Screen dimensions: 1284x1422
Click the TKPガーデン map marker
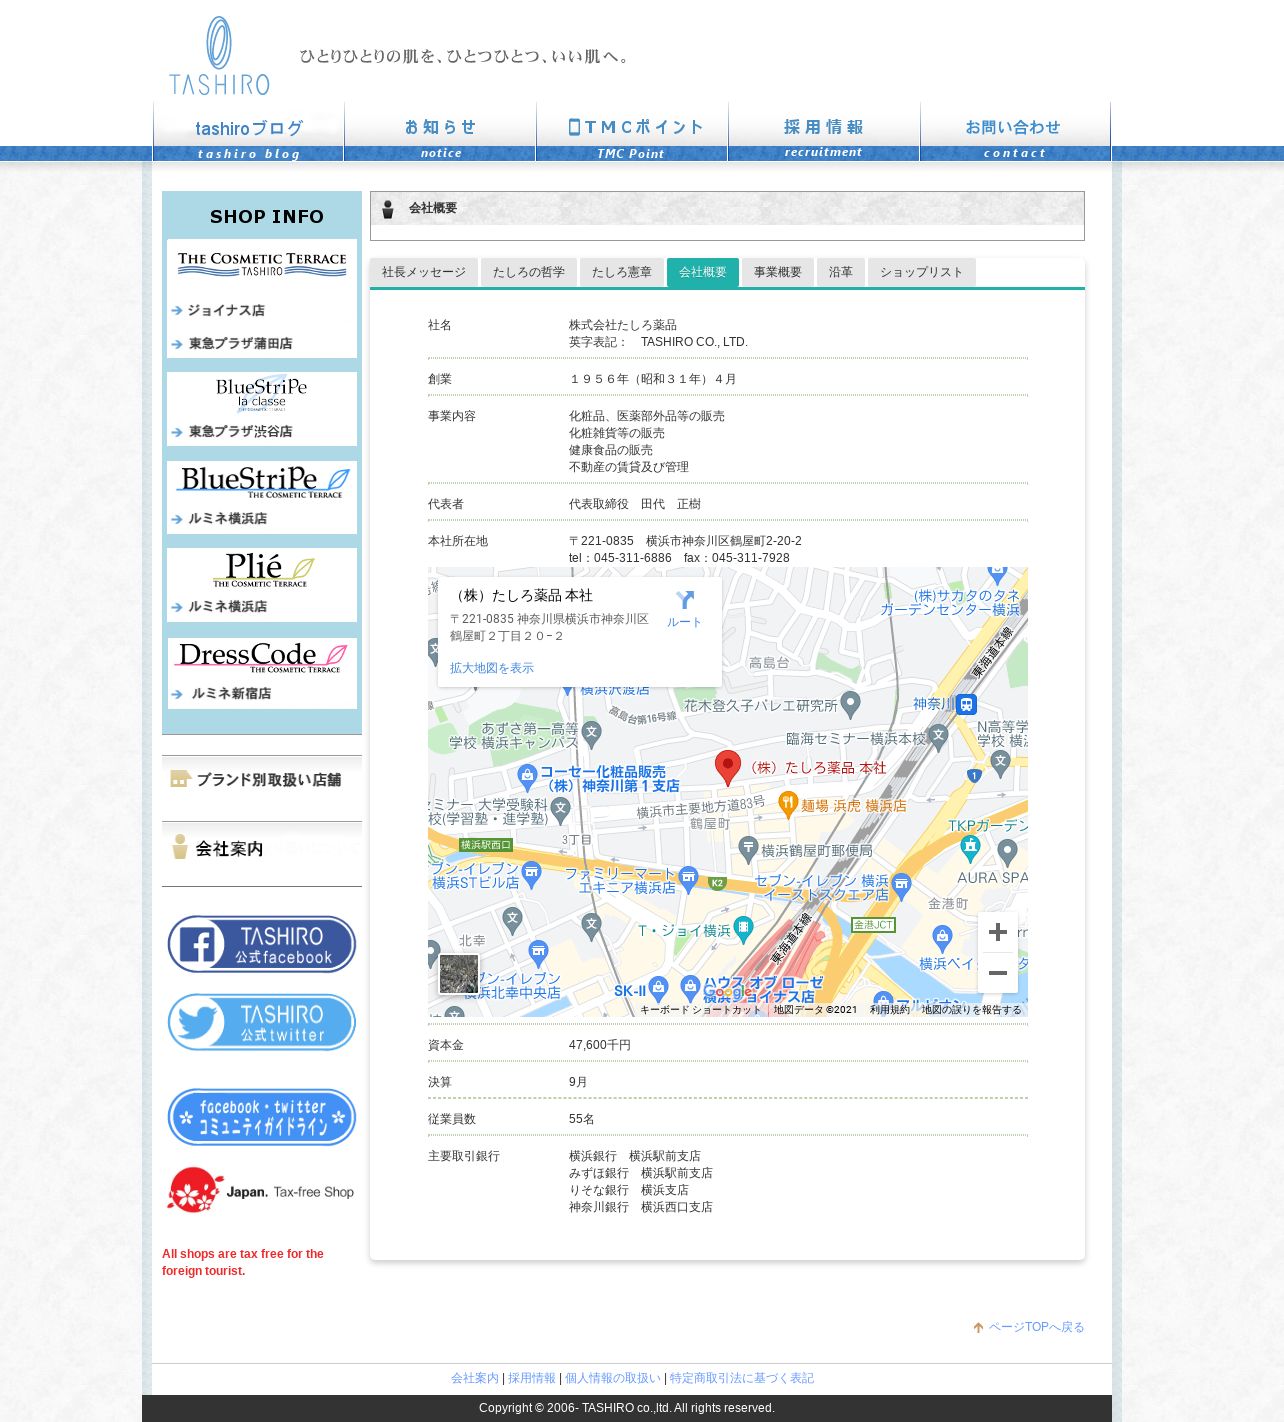click(970, 848)
